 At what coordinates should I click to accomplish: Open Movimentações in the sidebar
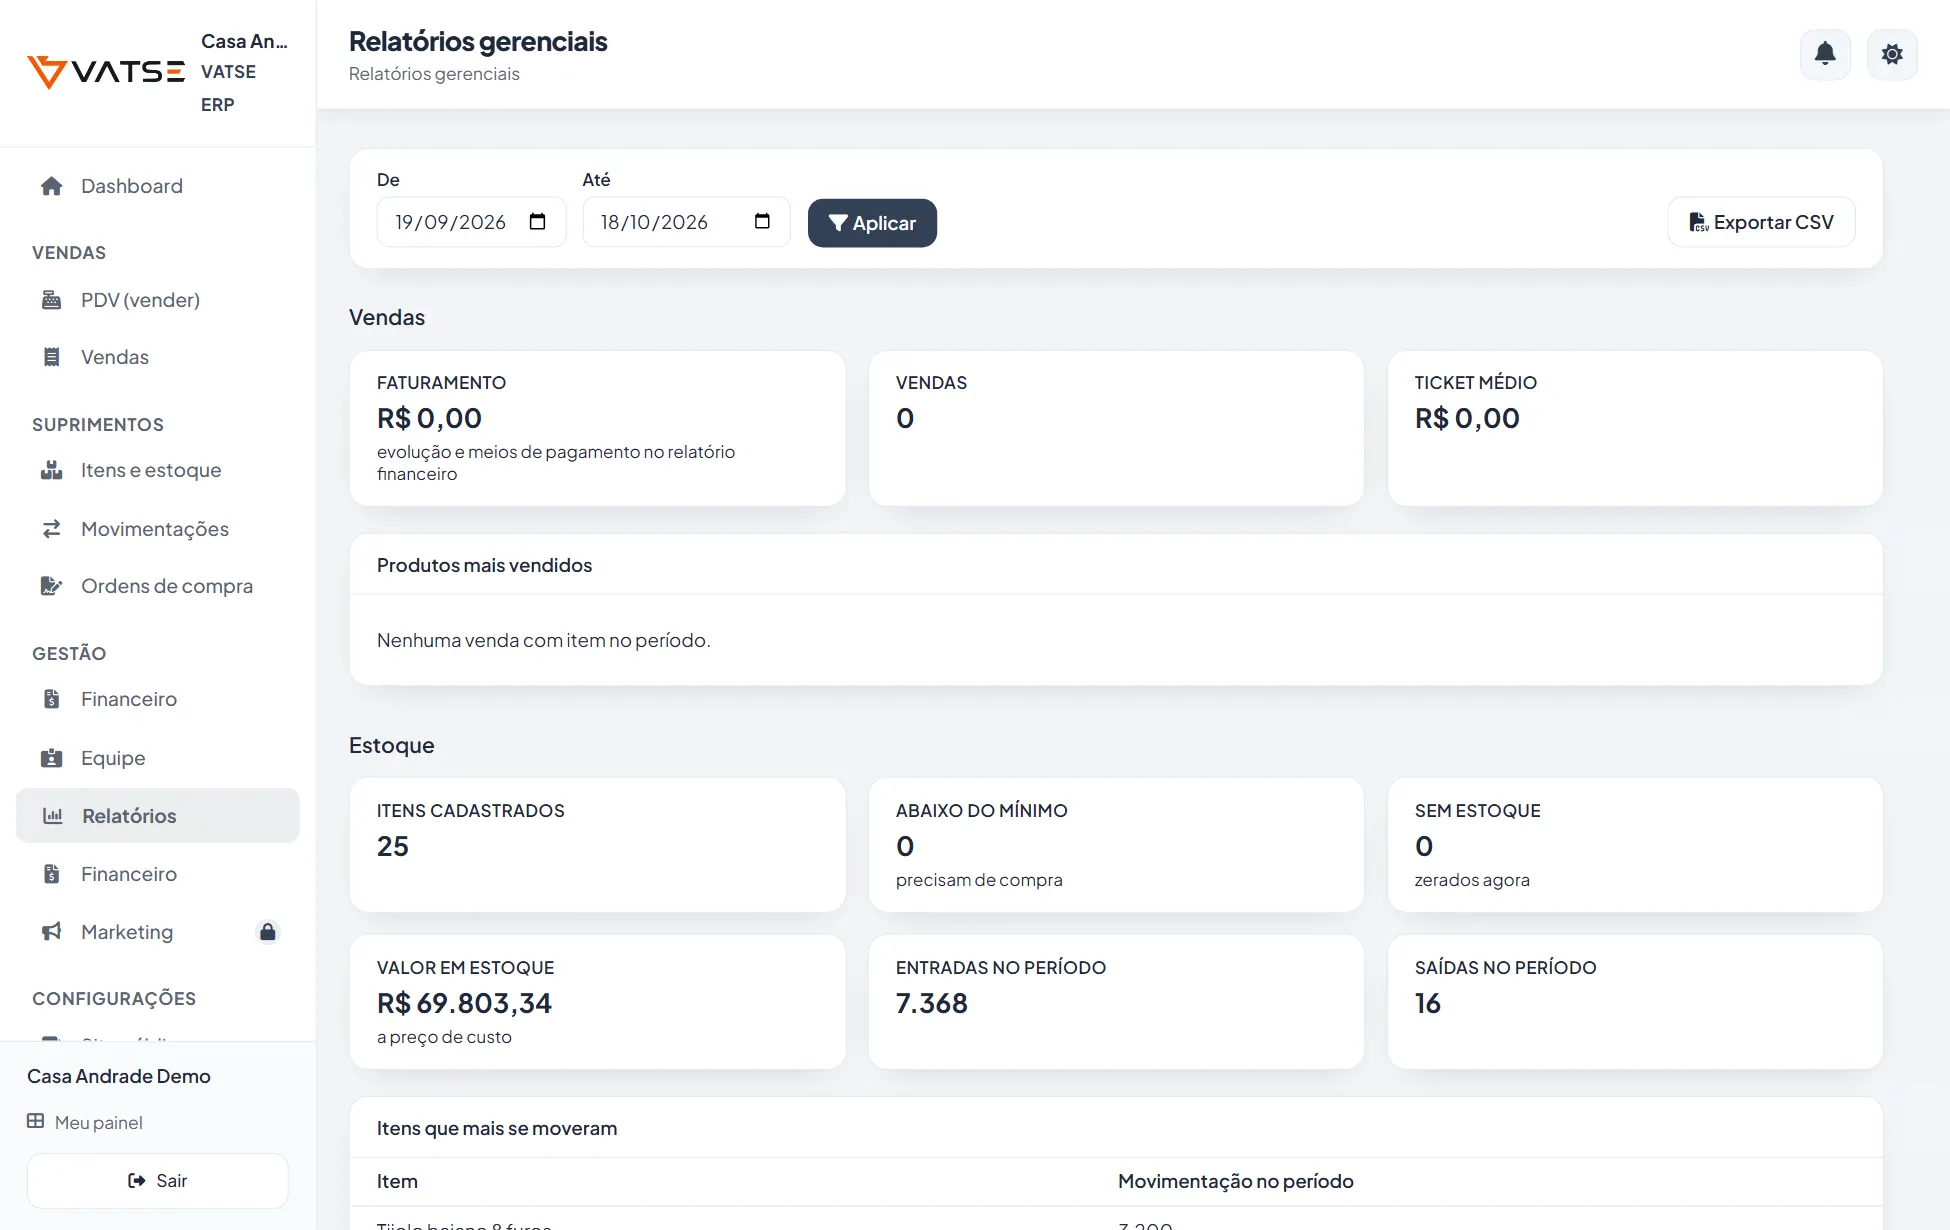click(158, 529)
